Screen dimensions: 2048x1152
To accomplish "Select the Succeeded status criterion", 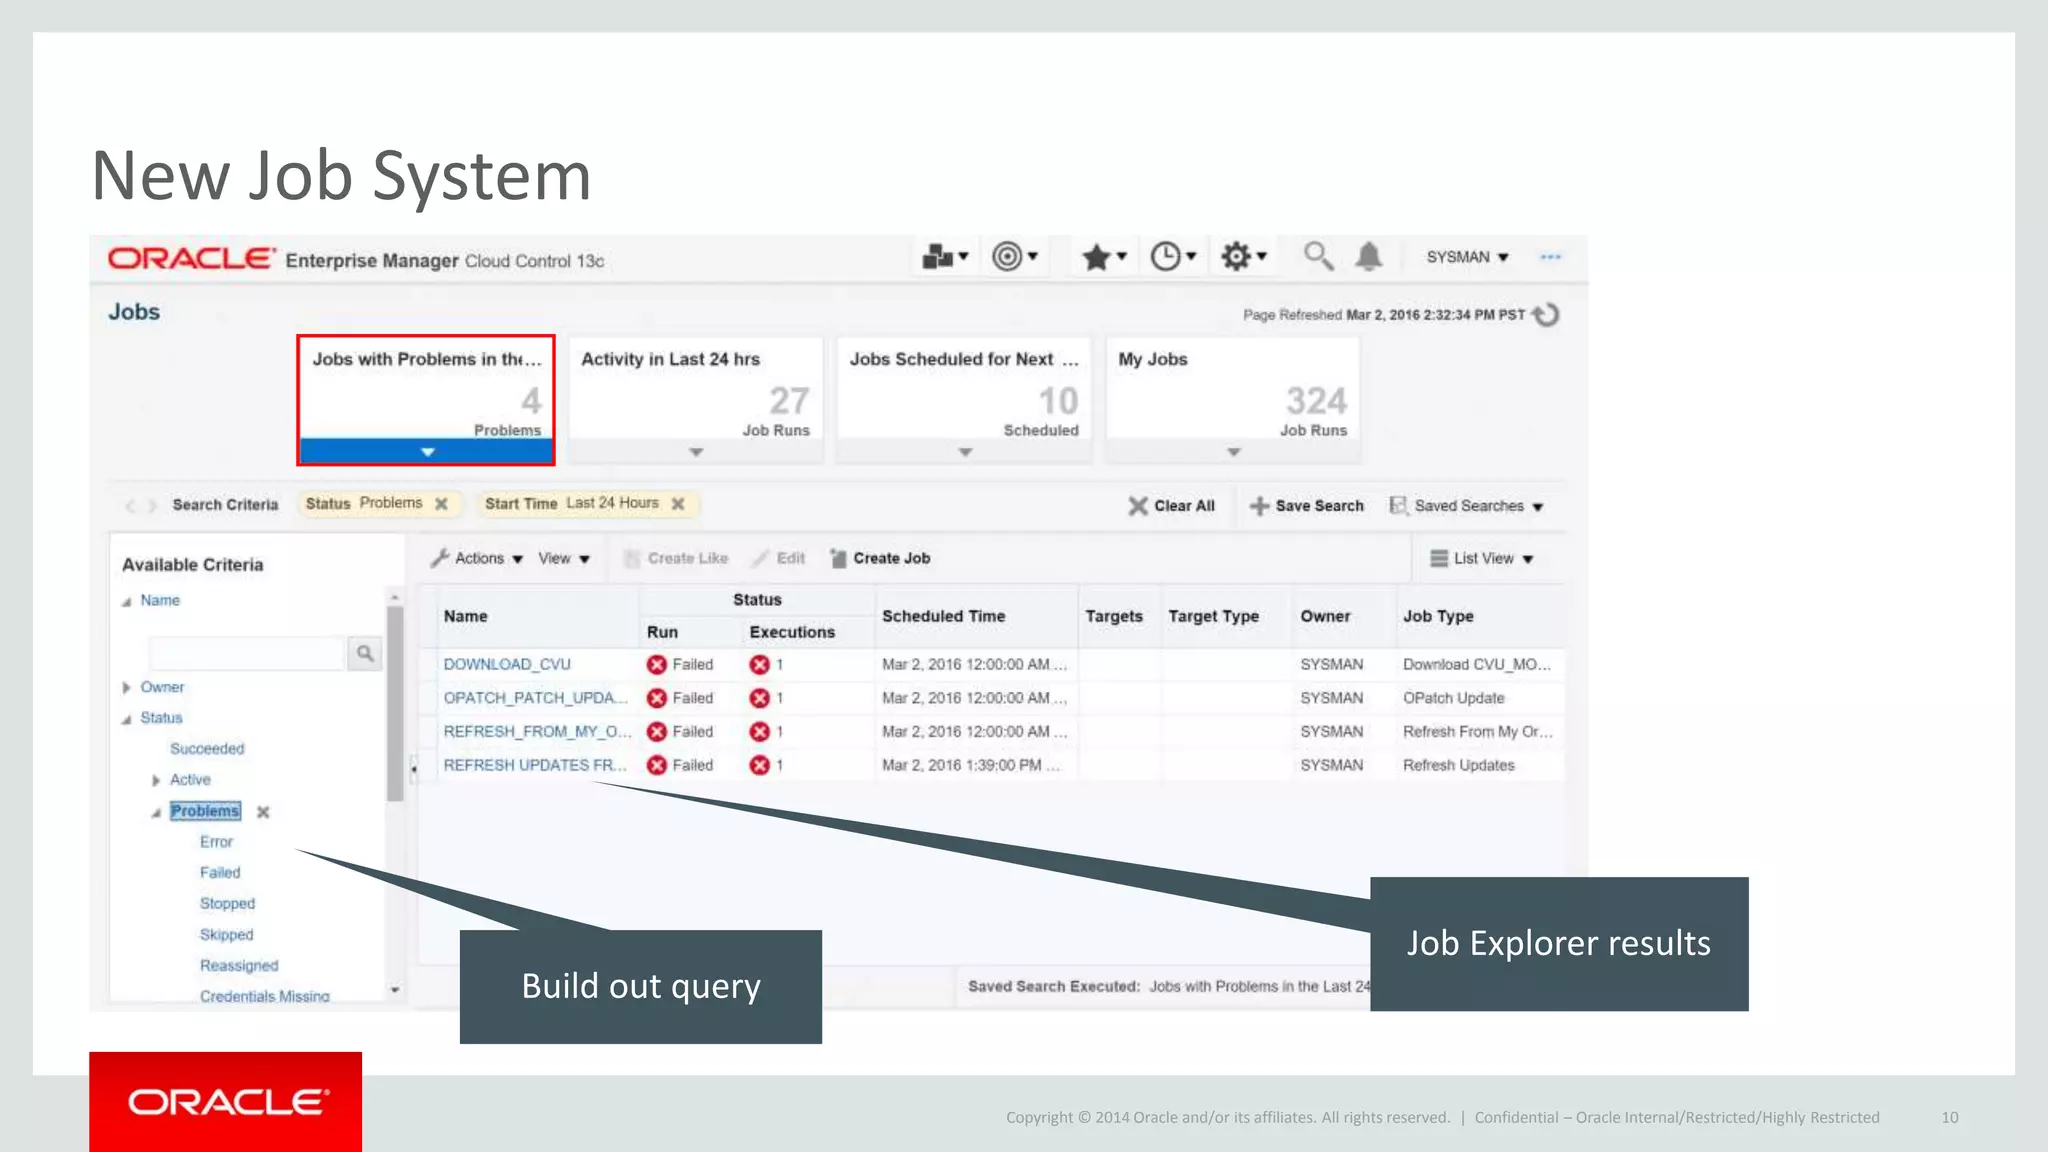I will [207, 748].
